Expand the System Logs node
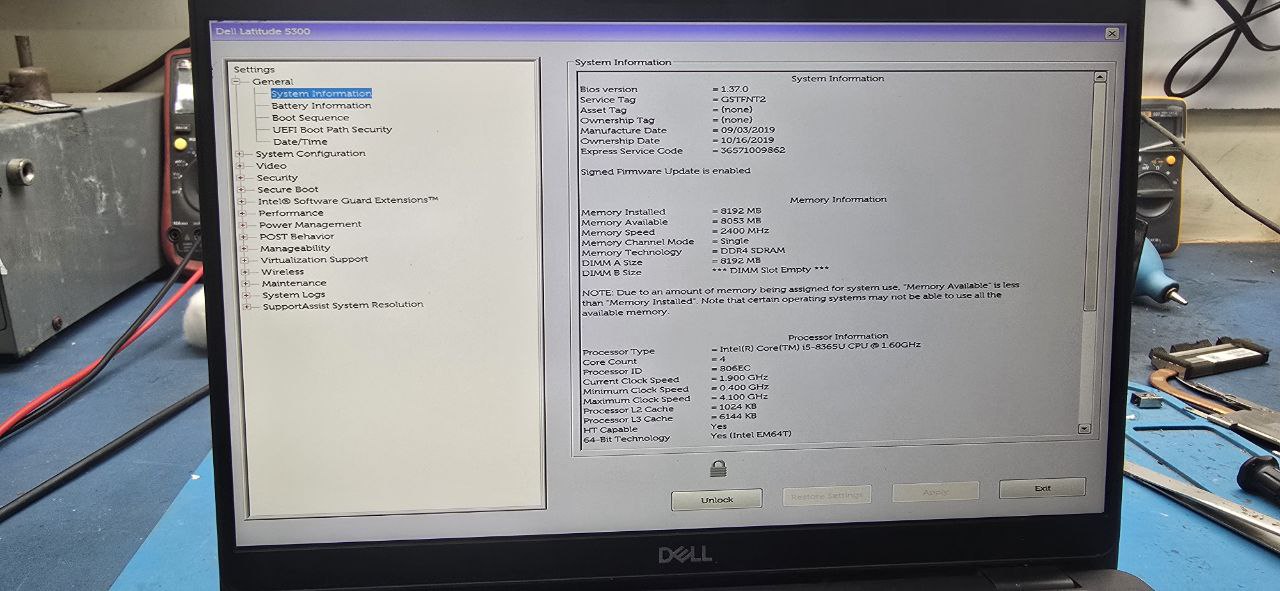The image size is (1280, 591). [x=246, y=295]
